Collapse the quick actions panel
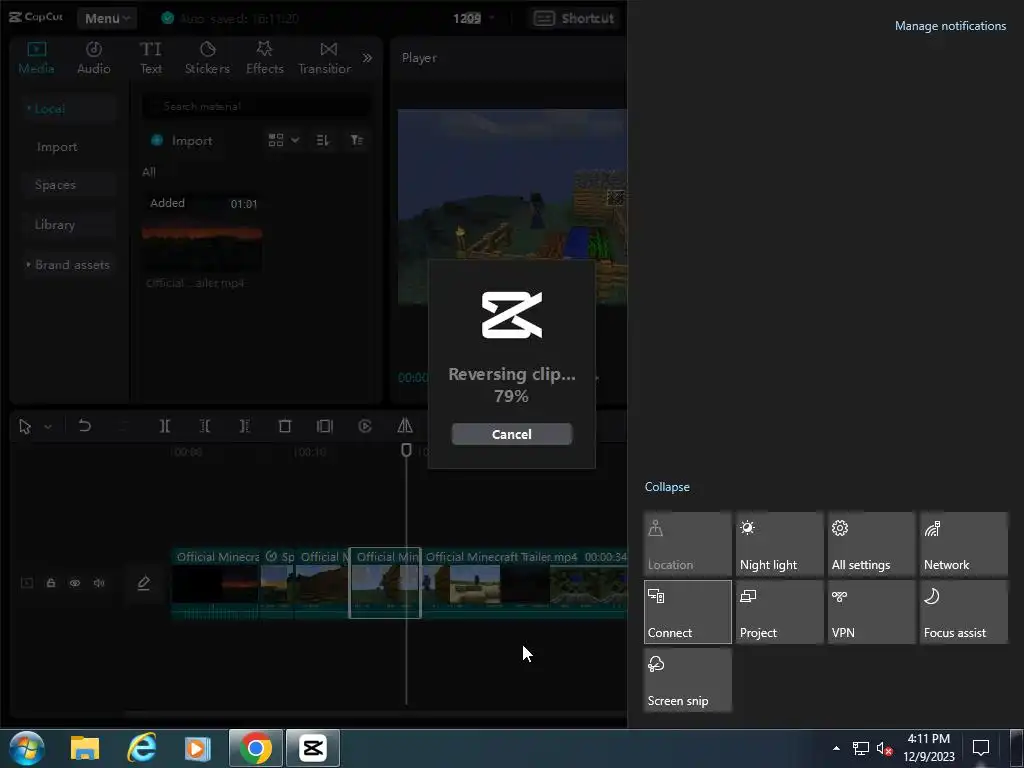Screen dimensions: 1024x768 click(x=667, y=487)
